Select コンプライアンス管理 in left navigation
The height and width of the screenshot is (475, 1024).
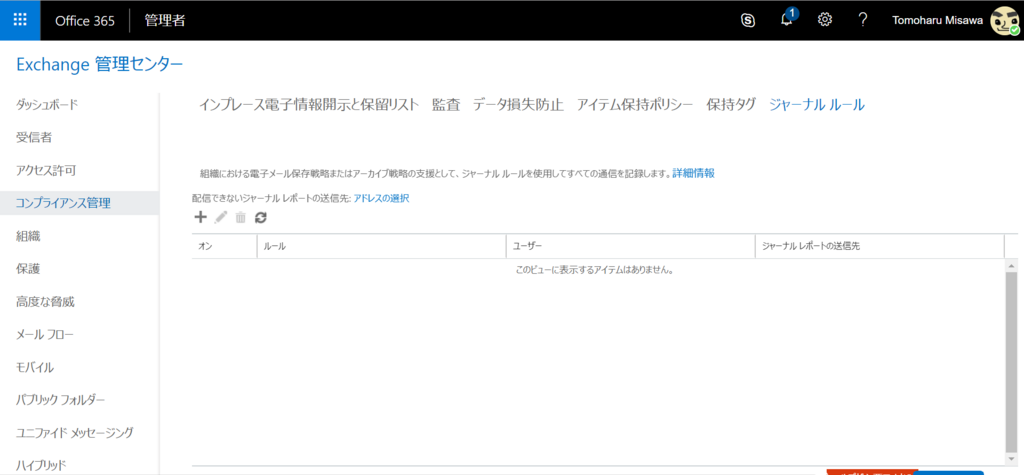79,203
